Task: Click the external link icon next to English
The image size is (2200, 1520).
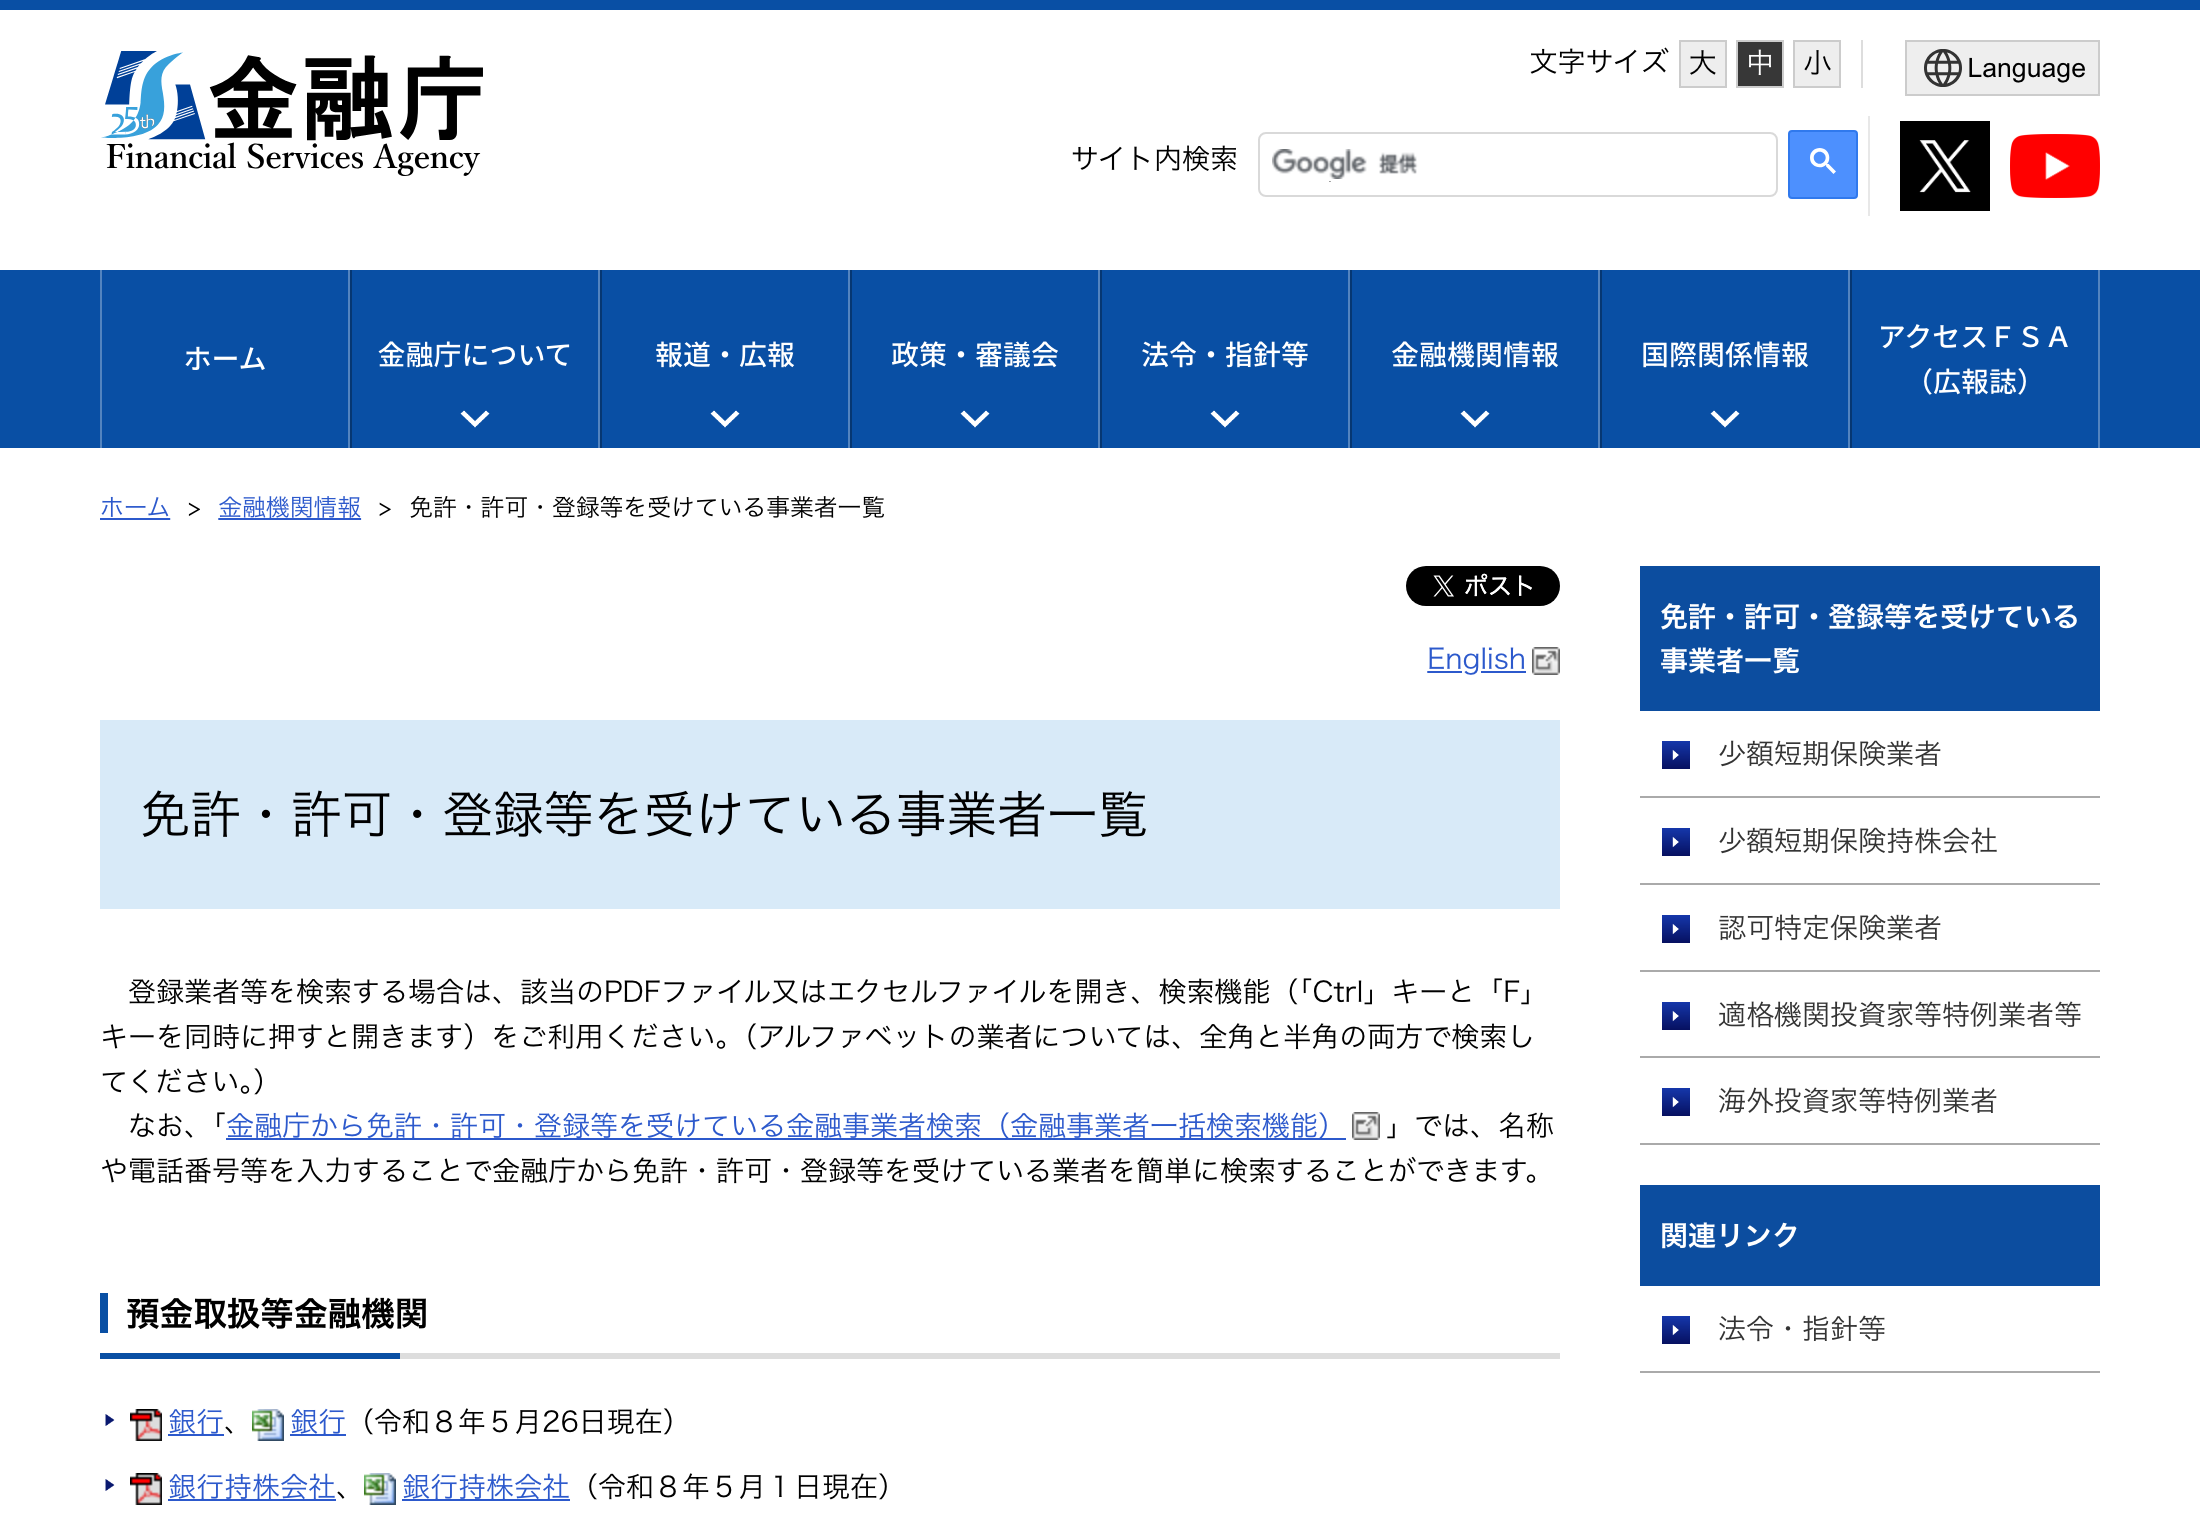Action: [x=1546, y=661]
